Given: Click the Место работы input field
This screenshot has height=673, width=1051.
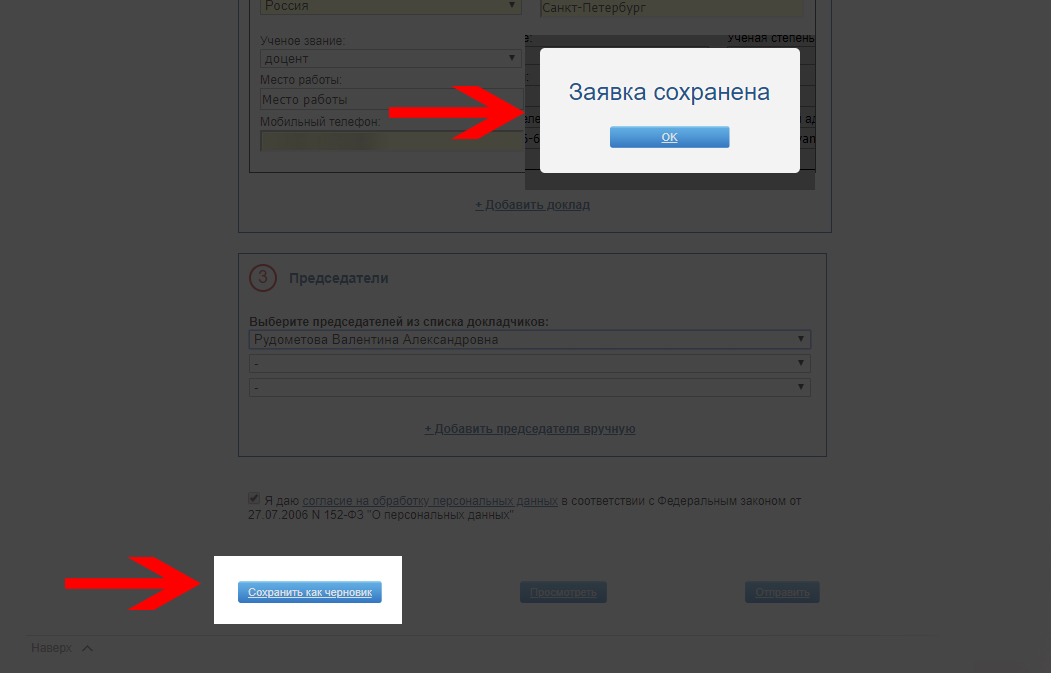Looking at the screenshot, I should (391, 99).
